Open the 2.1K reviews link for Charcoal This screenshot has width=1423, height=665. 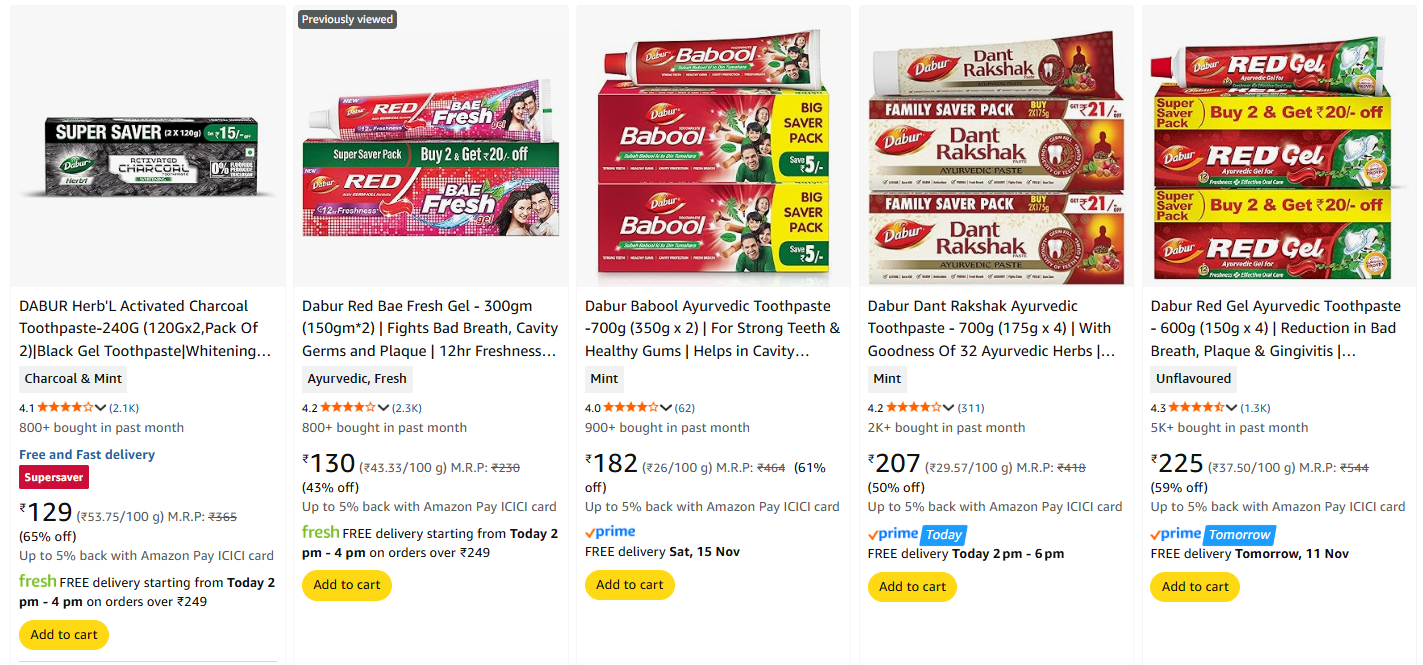[125, 408]
